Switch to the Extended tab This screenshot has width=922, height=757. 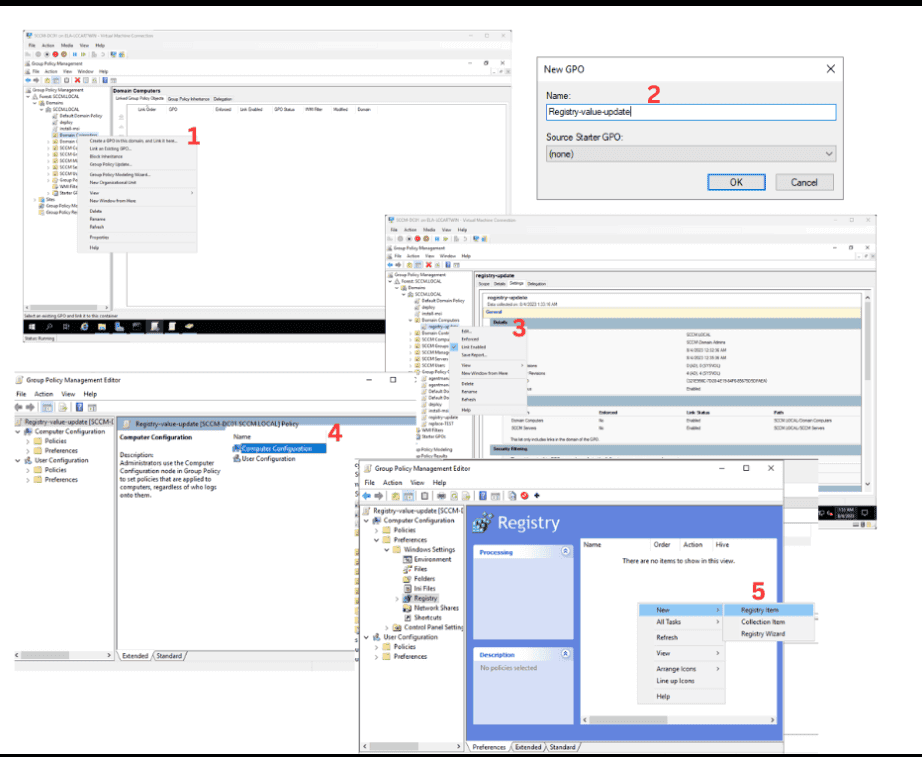pyautogui.click(x=529, y=746)
